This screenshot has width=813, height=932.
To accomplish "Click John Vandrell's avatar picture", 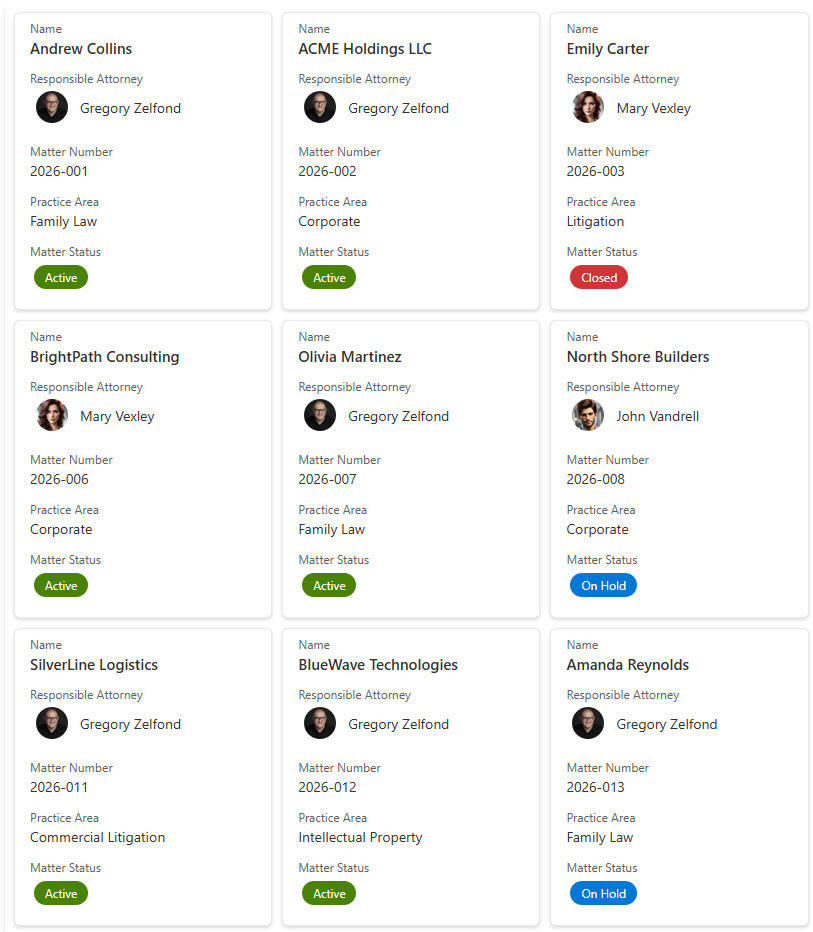I will (x=588, y=416).
